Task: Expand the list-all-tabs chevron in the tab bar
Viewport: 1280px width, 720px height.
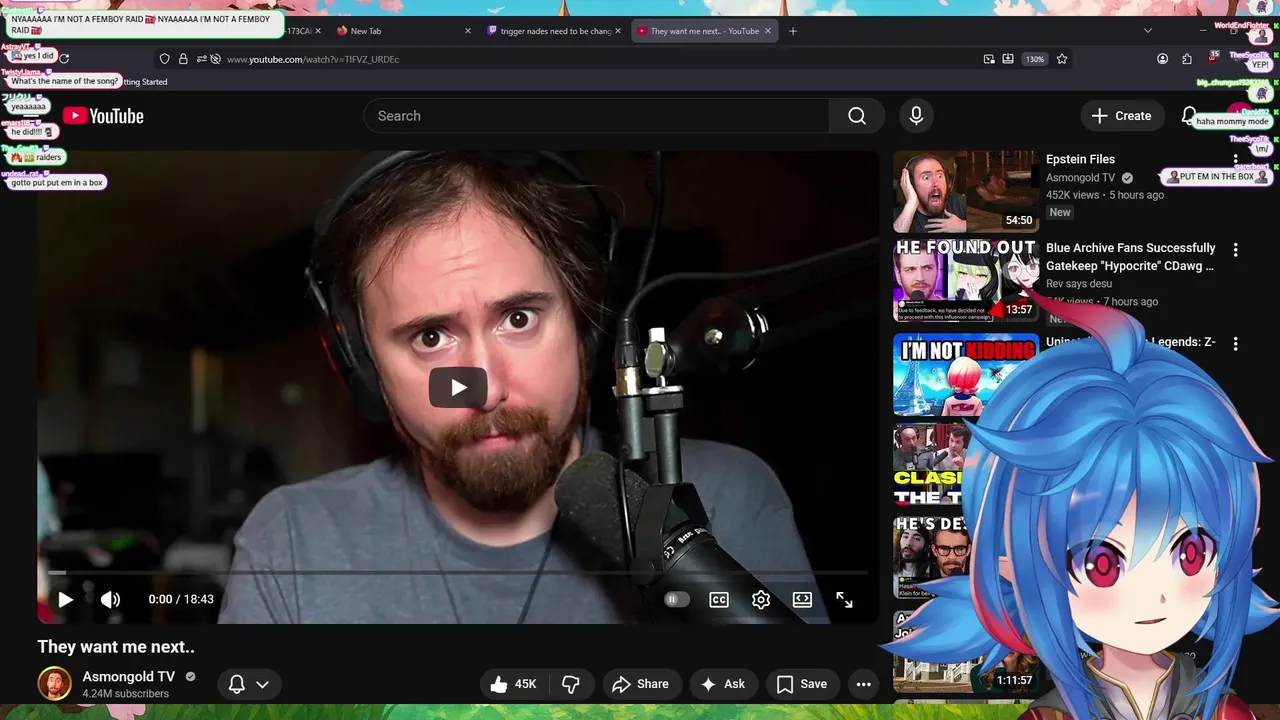Action: (x=1148, y=31)
